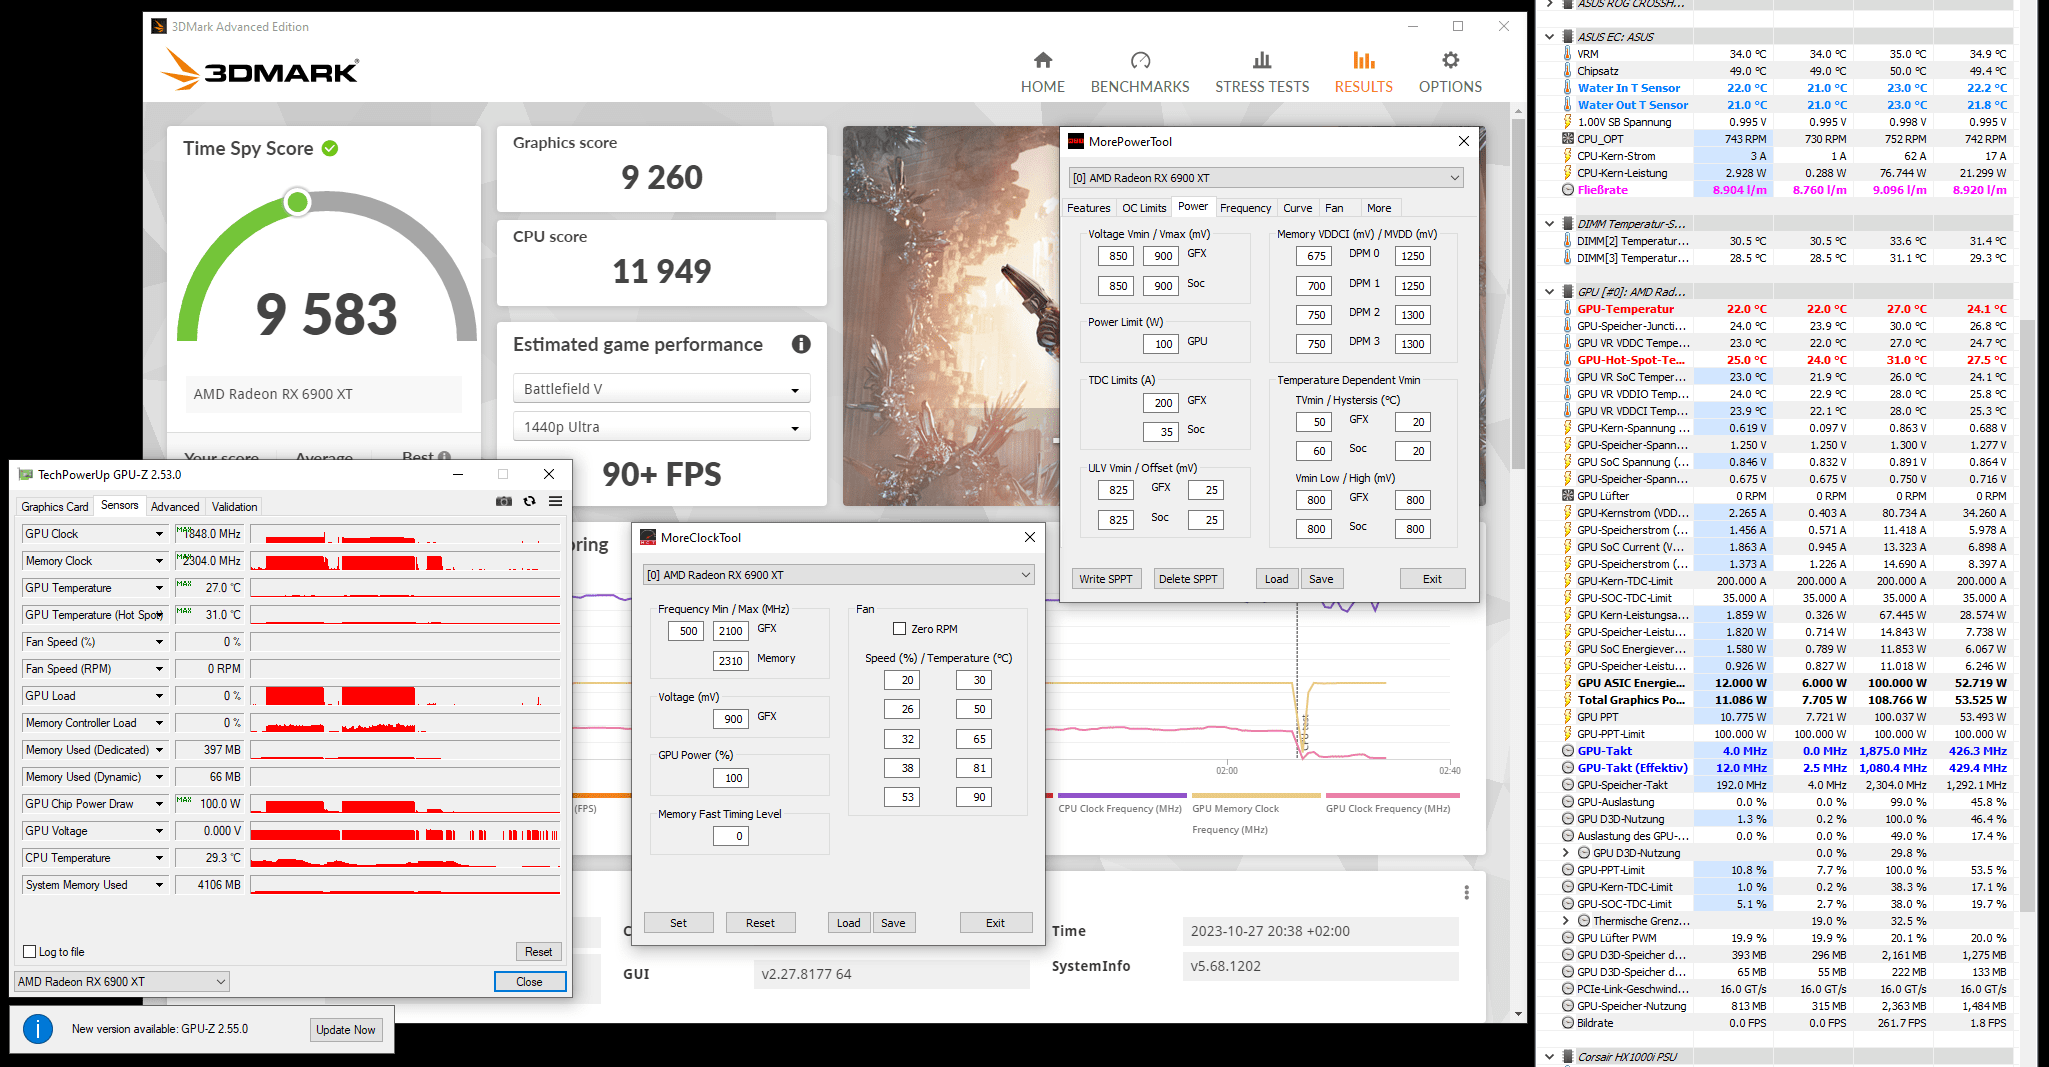The width and height of the screenshot is (2049, 1067).
Task: Click the 3DMark logo
Action: pos(259,70)
